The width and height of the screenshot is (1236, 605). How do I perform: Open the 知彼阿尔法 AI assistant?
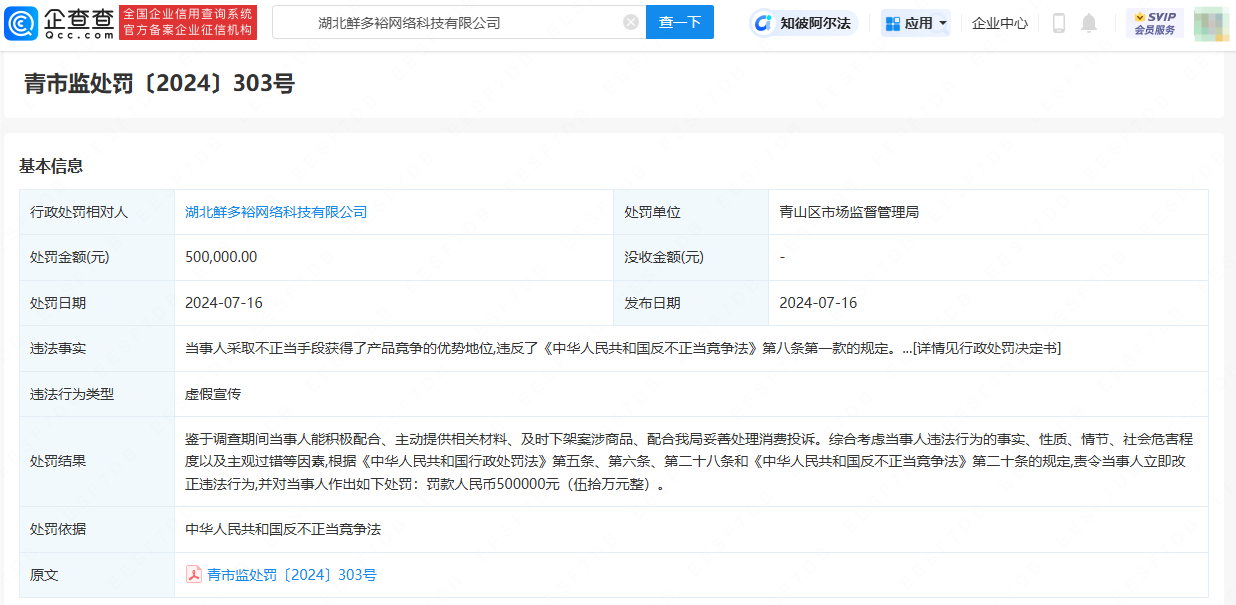[804, 23]
